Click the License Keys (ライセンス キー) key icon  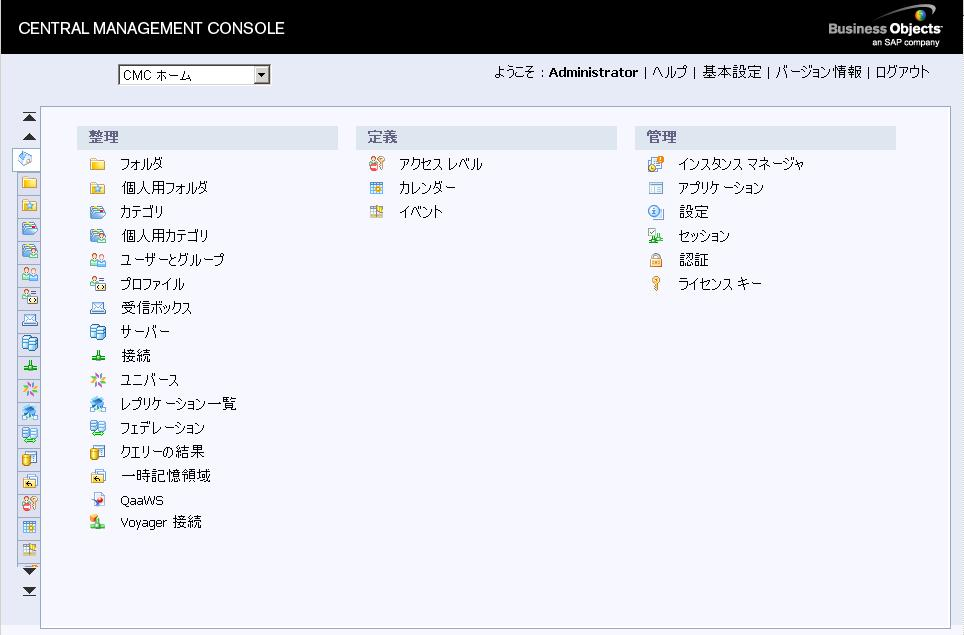click(655, 284)
